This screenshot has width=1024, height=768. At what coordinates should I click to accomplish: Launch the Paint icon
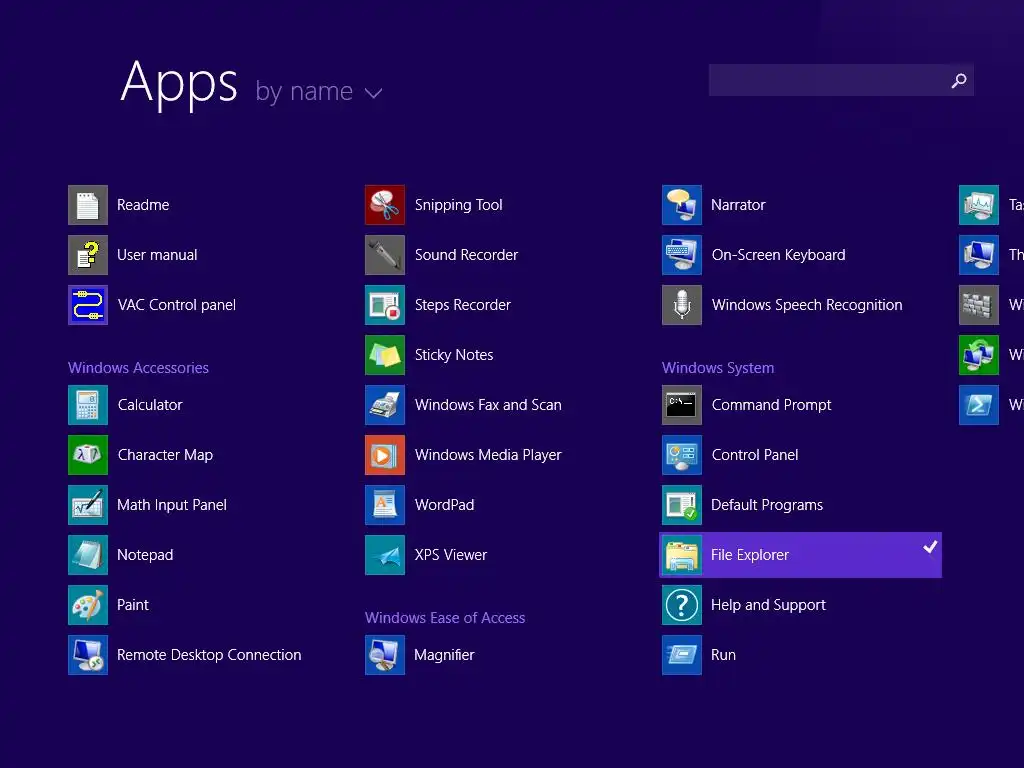[88, 605]
